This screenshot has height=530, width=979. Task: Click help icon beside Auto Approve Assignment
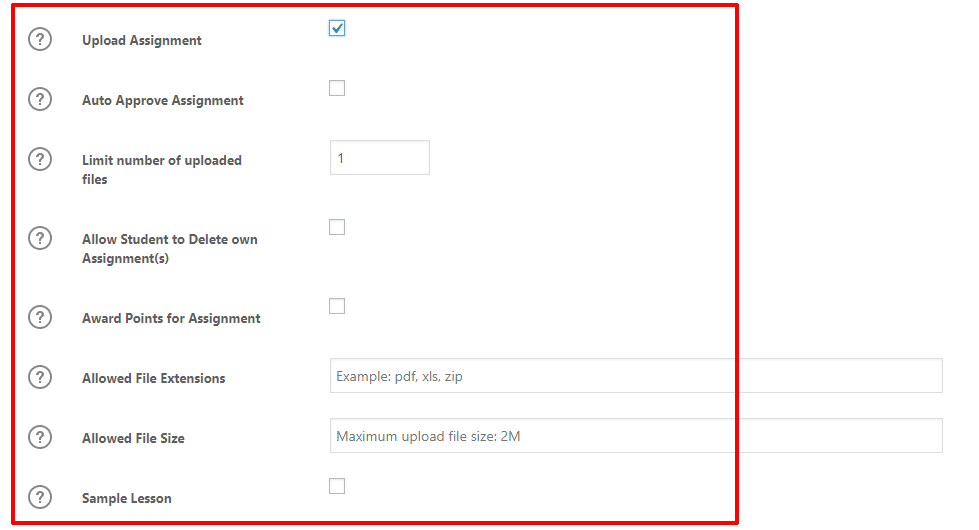tap(40, 100)
